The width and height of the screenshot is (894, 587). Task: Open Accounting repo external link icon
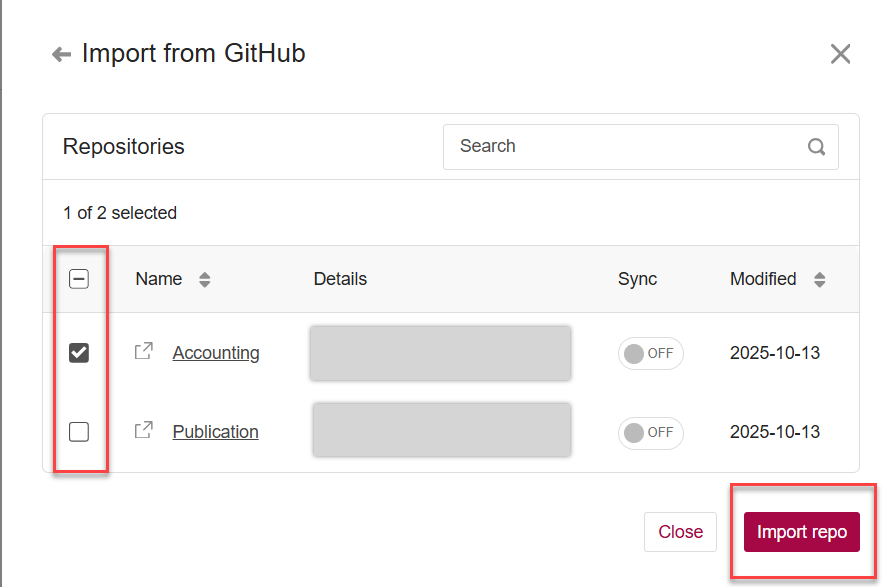(144, 351)
